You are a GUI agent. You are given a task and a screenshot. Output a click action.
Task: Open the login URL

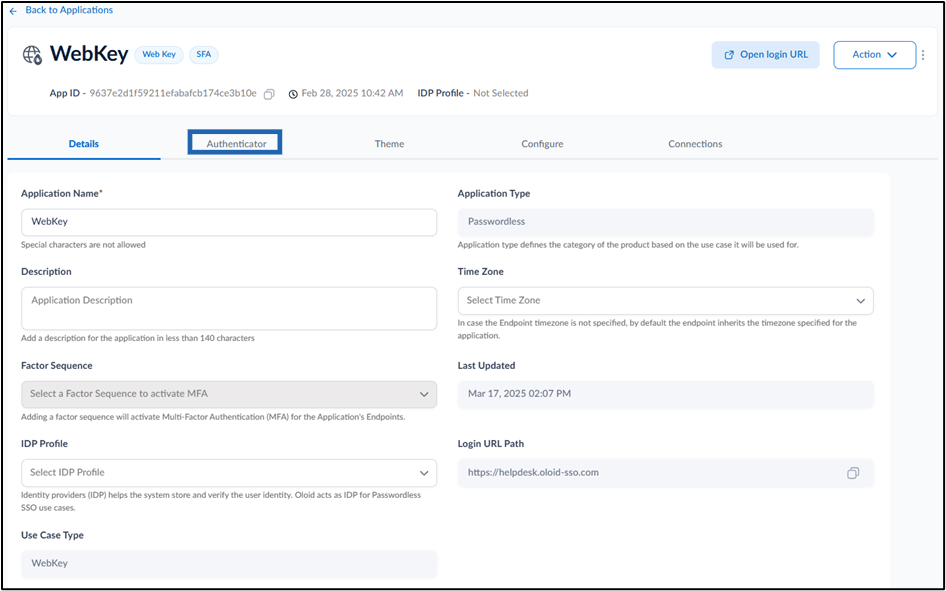(x=766, y=55)
